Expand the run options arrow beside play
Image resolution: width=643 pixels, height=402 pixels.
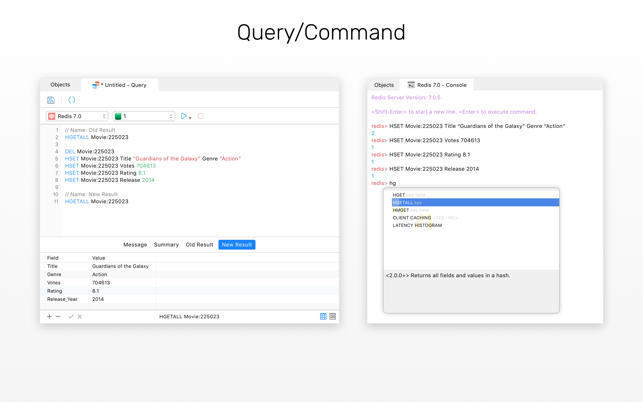tap(191, 118)
